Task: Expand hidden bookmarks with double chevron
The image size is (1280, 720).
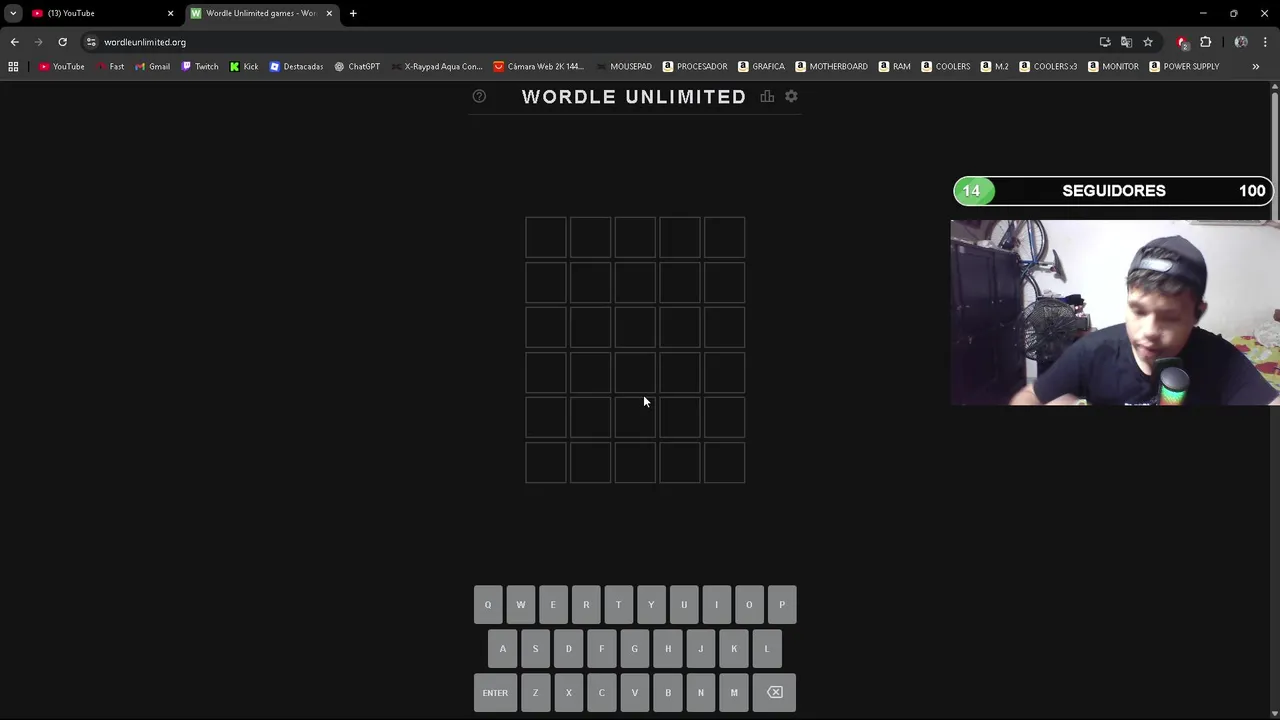Action: click(x=1256, y=66)
